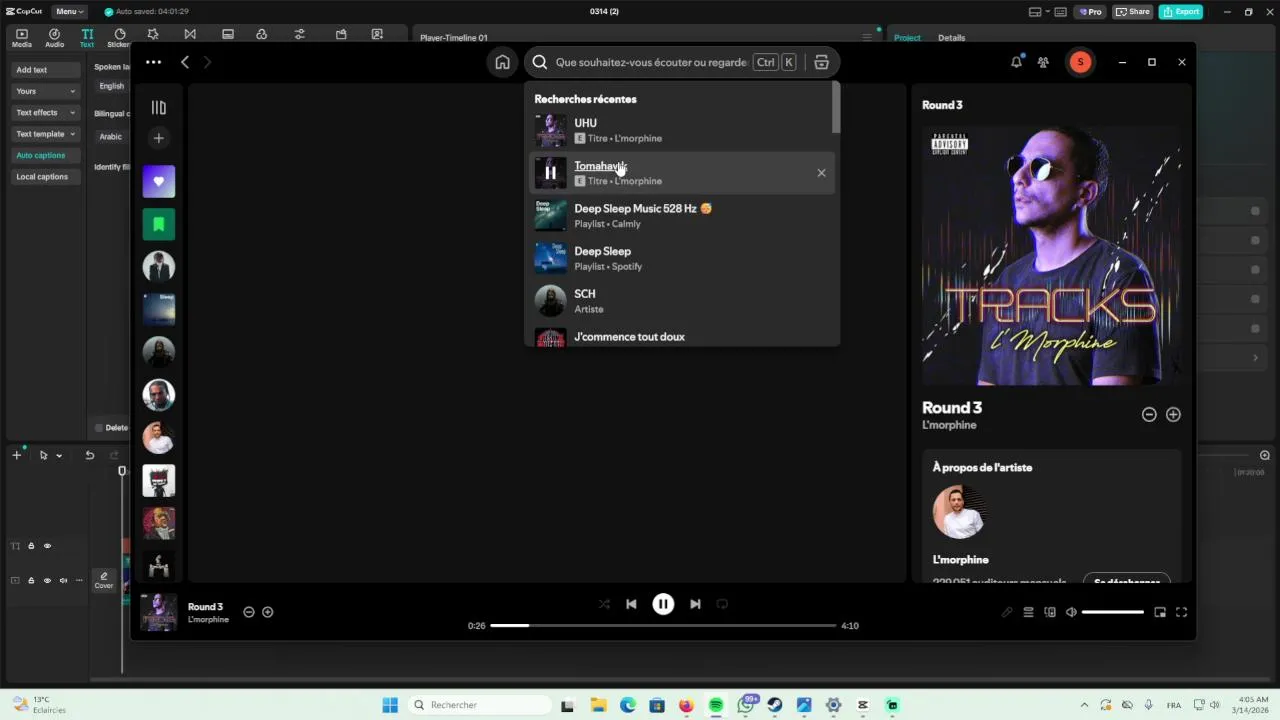Skip to previous track
1280x720 pixels.
click(631, 604)
